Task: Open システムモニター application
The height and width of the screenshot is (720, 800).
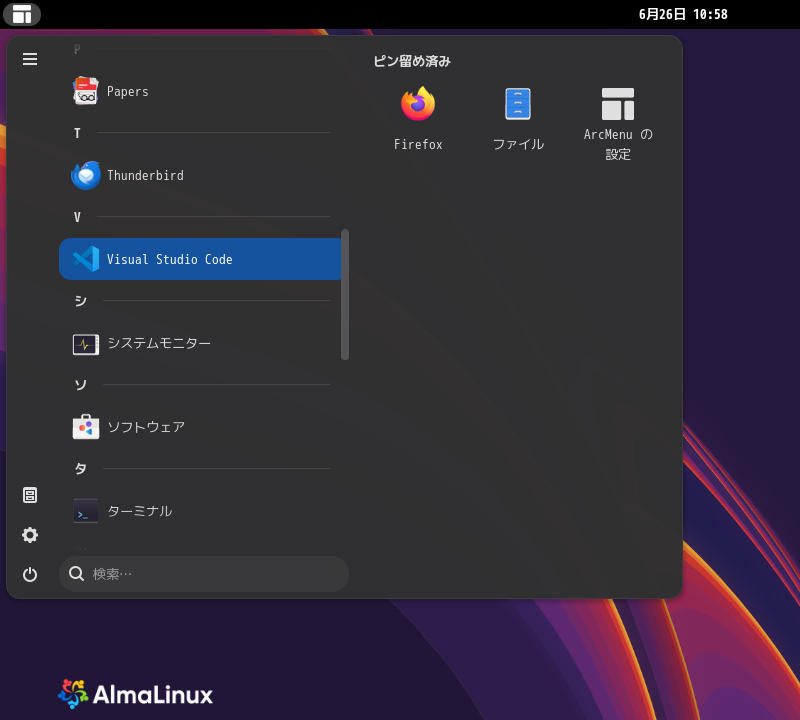Action: click(x=200, y=343)
